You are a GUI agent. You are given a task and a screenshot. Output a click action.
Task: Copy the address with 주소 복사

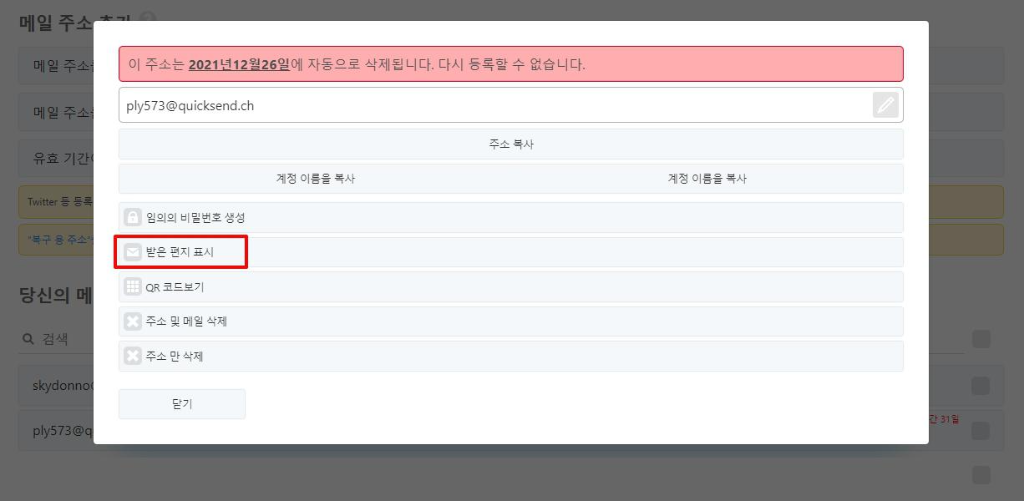click(x=511, y=144)
